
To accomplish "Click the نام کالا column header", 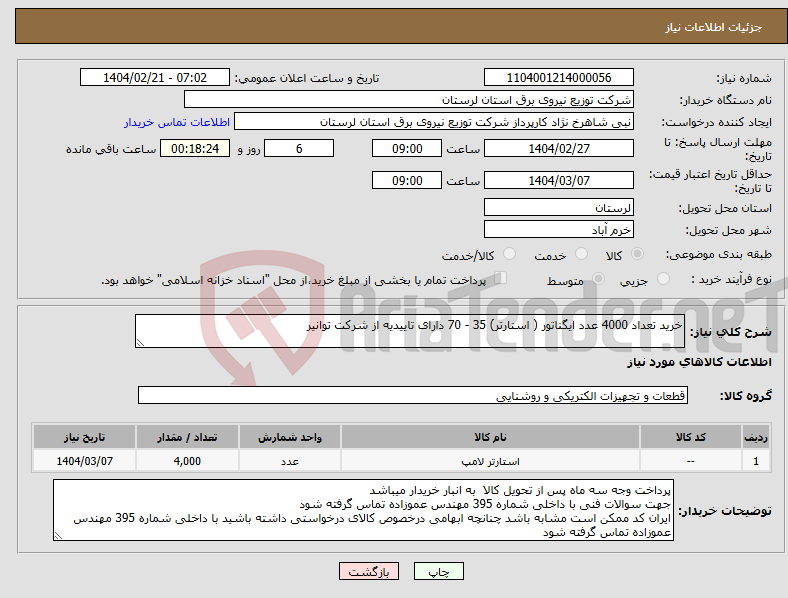I will point(490,437).
